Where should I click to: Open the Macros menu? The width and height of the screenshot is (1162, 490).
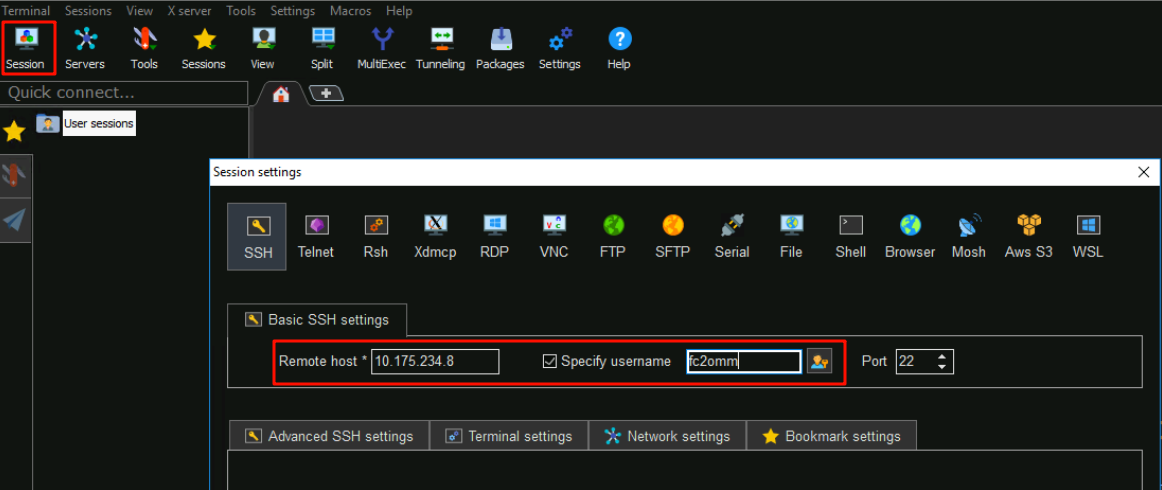pos(350,11)
